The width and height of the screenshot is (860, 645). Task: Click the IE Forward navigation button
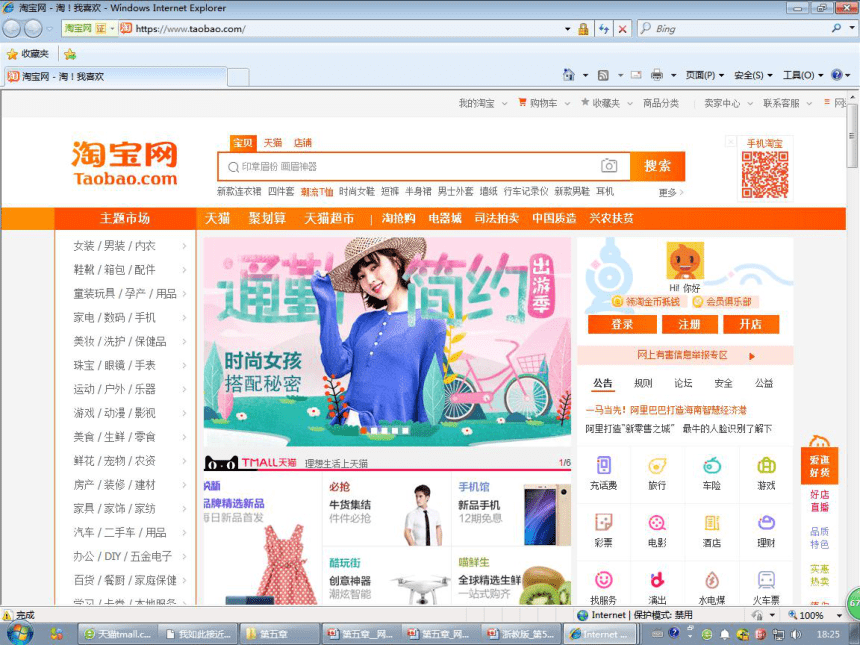point(33,29)
